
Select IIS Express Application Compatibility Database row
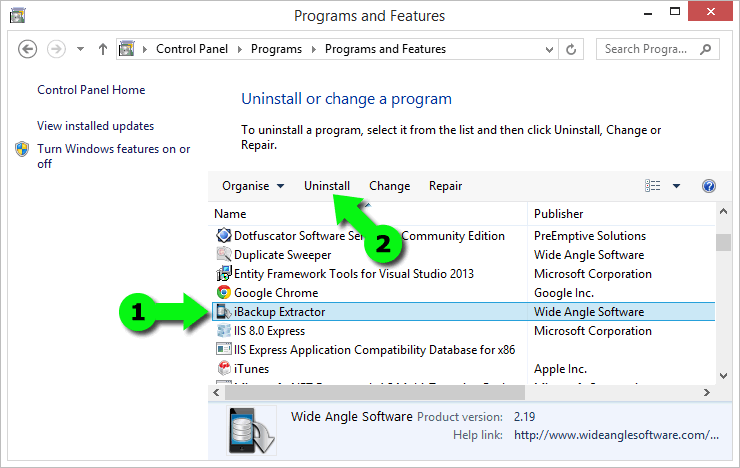click(463, 350)
